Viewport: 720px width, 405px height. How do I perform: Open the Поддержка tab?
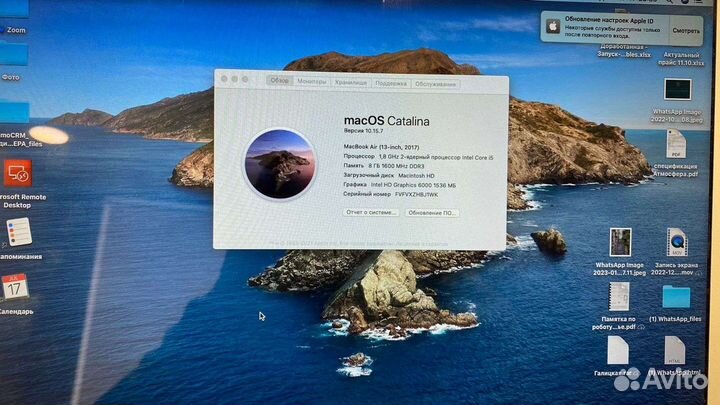(x=391, y=84)
